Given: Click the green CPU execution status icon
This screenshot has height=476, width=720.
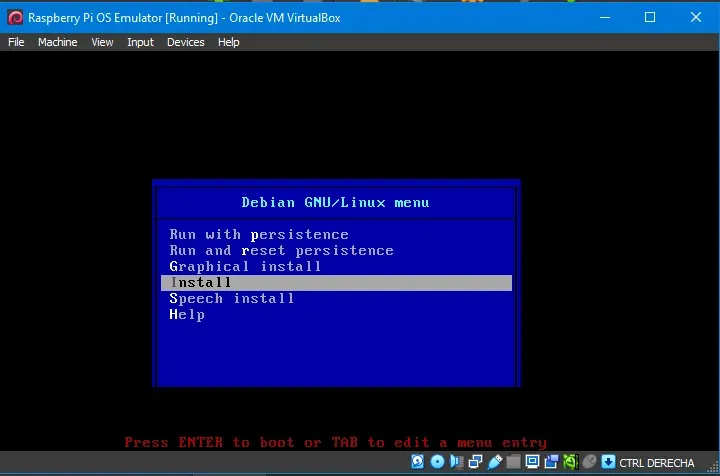Looking at the screenshot, I should [570, 462].
